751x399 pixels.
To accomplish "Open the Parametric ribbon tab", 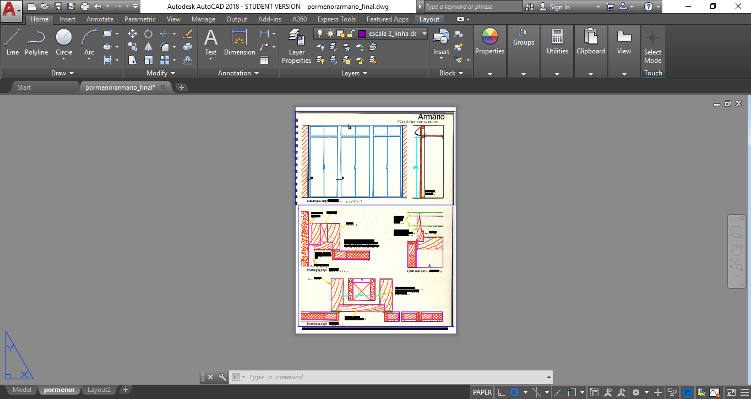I will click(x=140, y=19).
